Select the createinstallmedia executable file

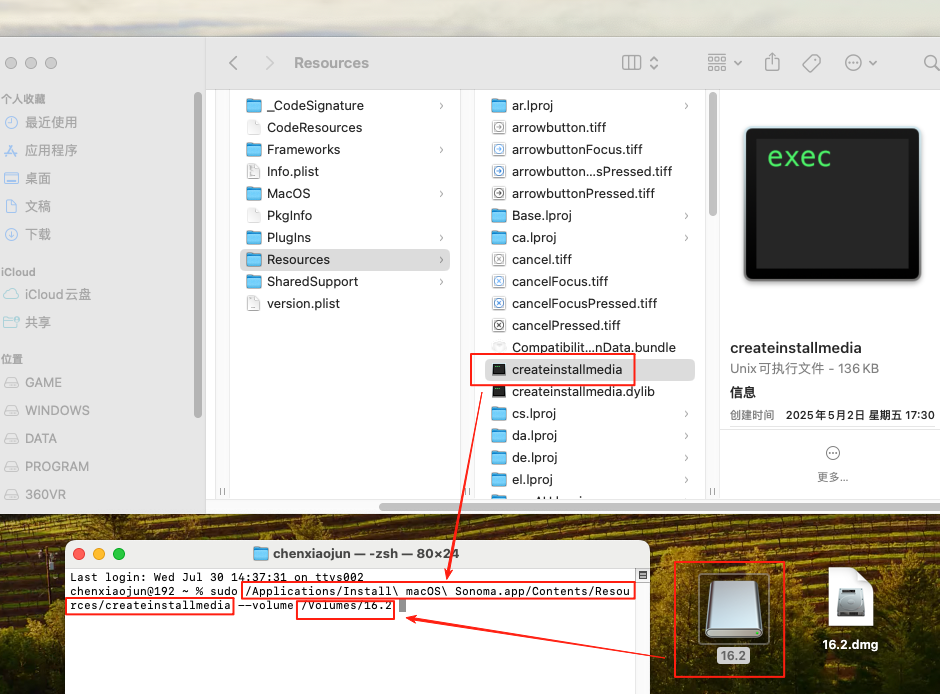[566, 370]
